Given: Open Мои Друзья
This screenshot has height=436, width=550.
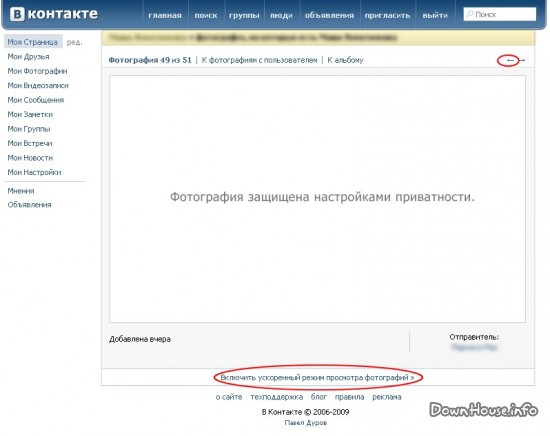Looking at the screenshot, I should [x=28, y=56].
